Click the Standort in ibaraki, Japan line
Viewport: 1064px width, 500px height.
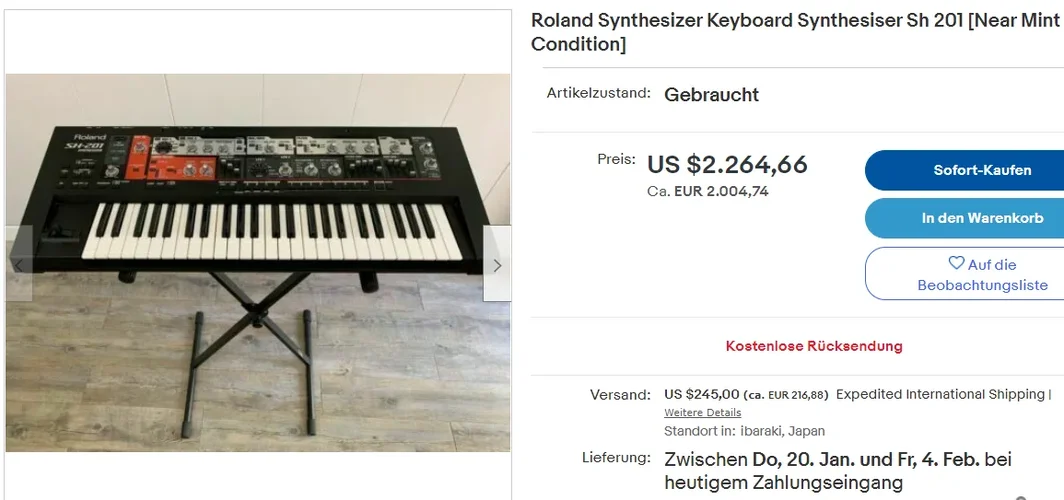point(744,431)
